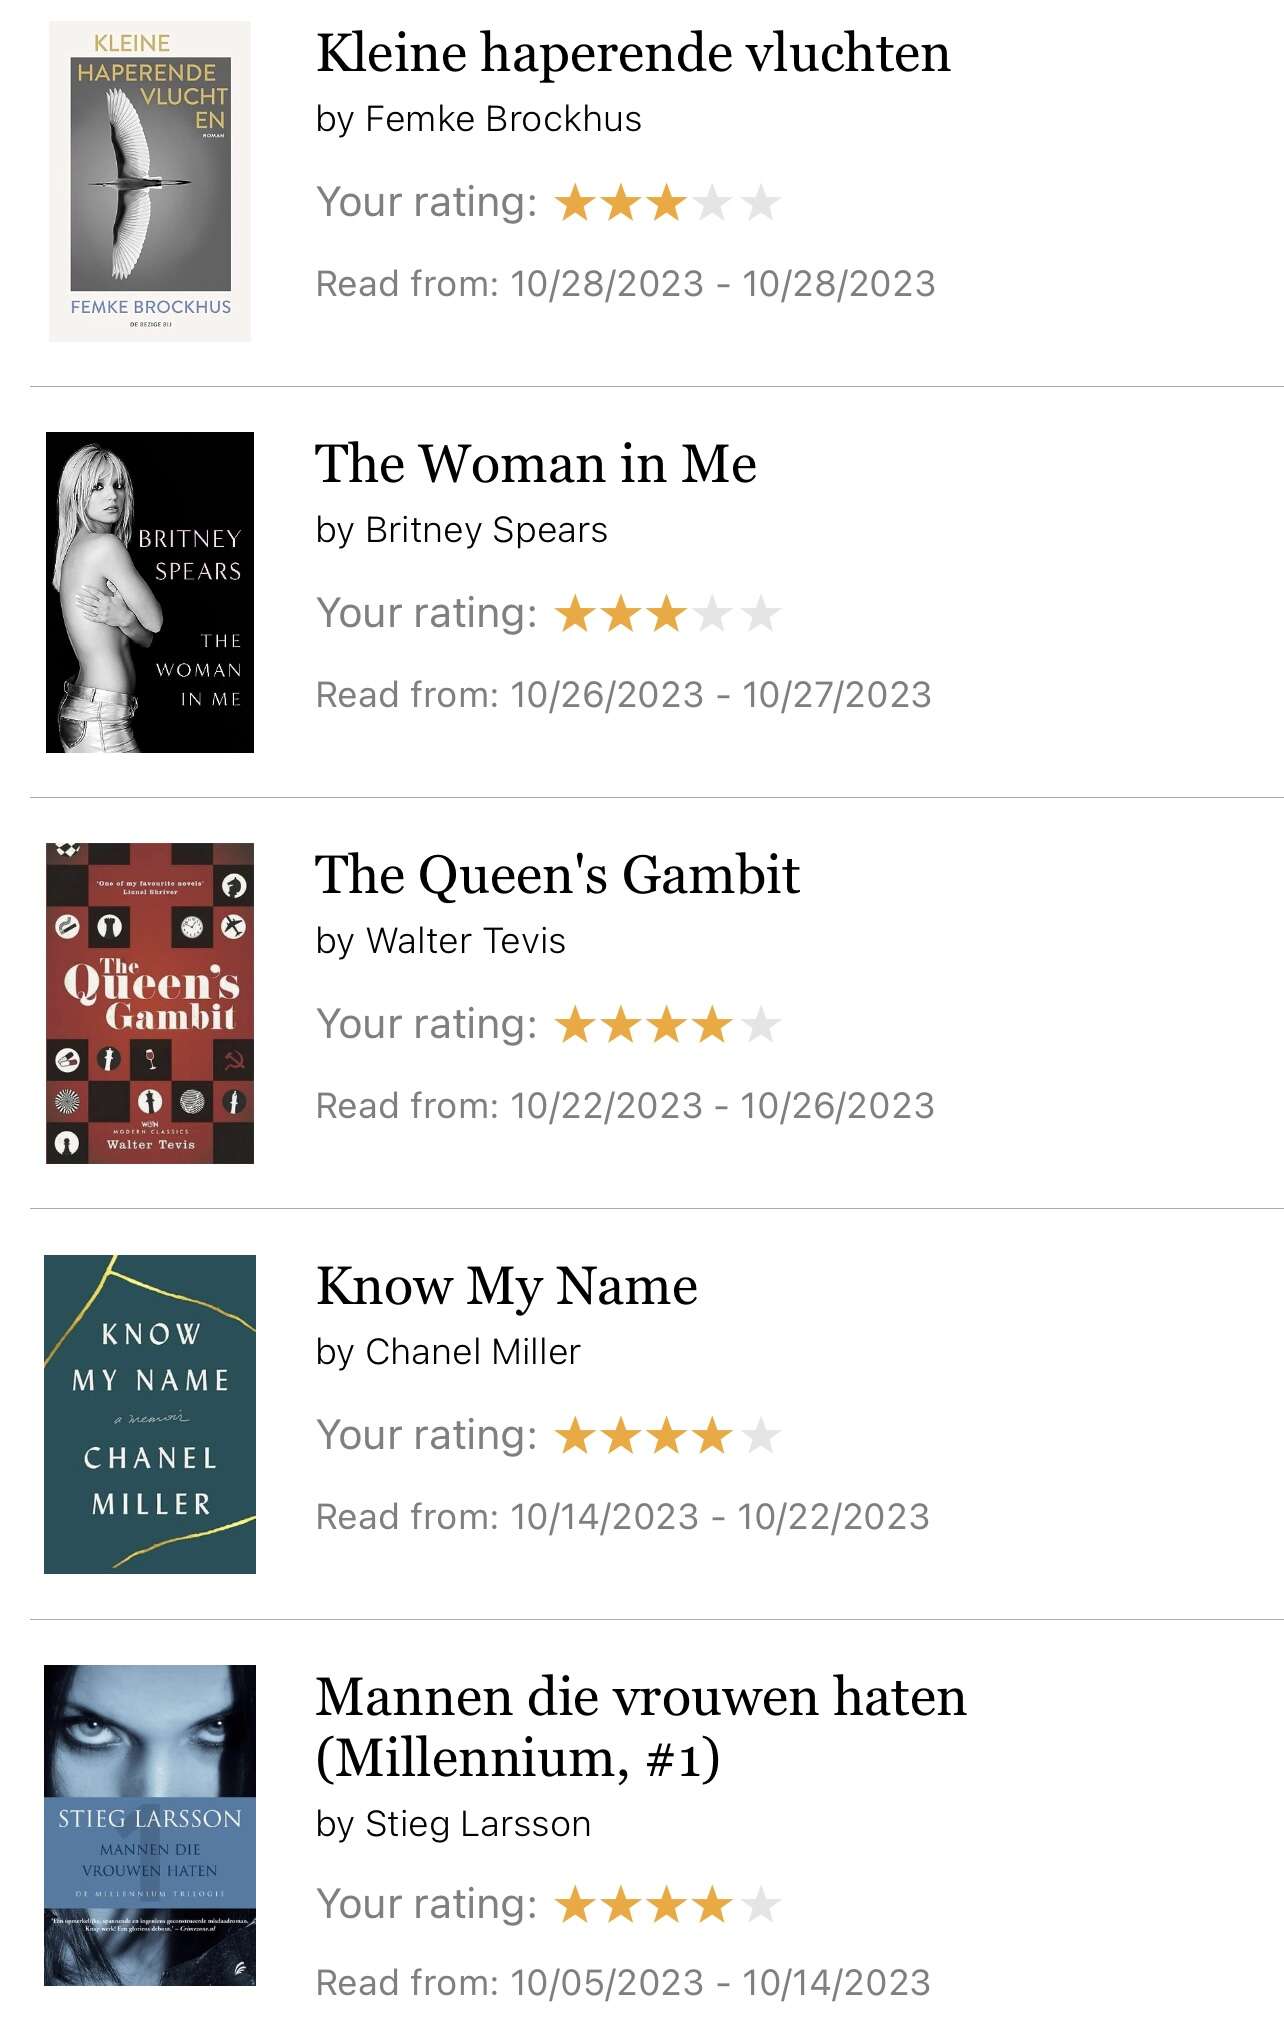
Task: Open the Kleine haperende vluchten title
Action: point(633,53)
